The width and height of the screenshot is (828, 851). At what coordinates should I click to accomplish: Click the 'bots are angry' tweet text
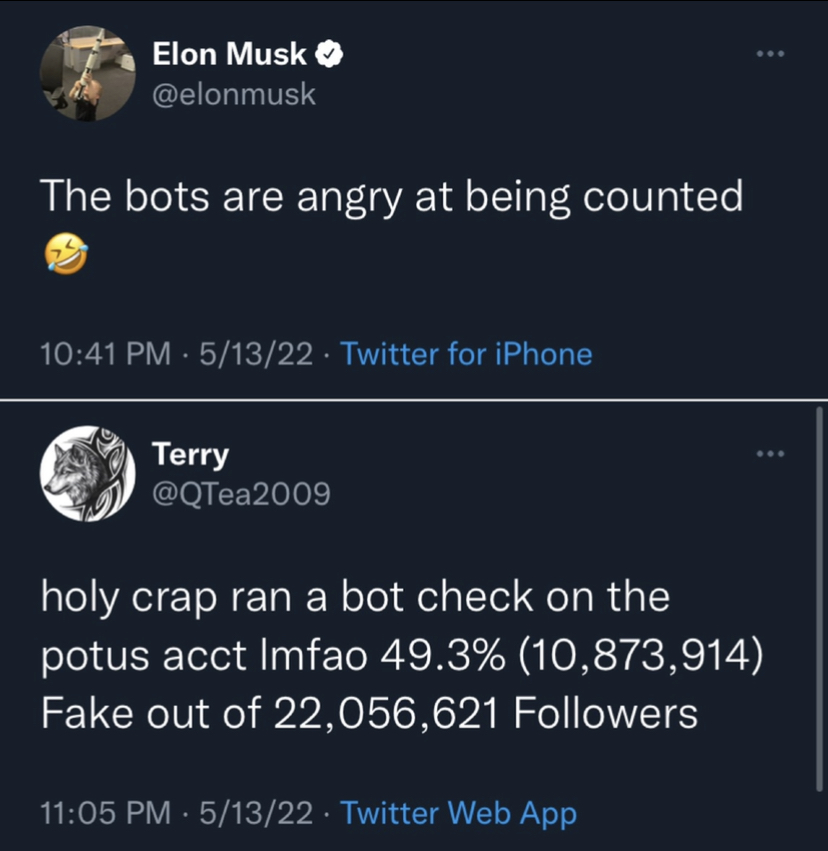coord(392,197)
